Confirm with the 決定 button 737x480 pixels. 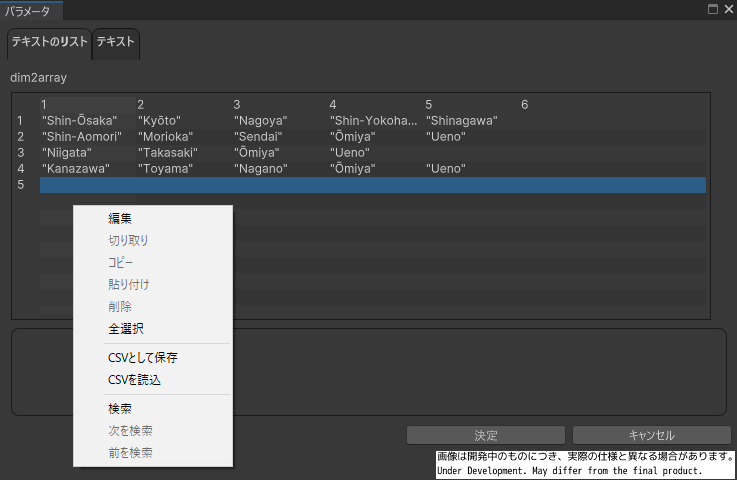(486, 435)
